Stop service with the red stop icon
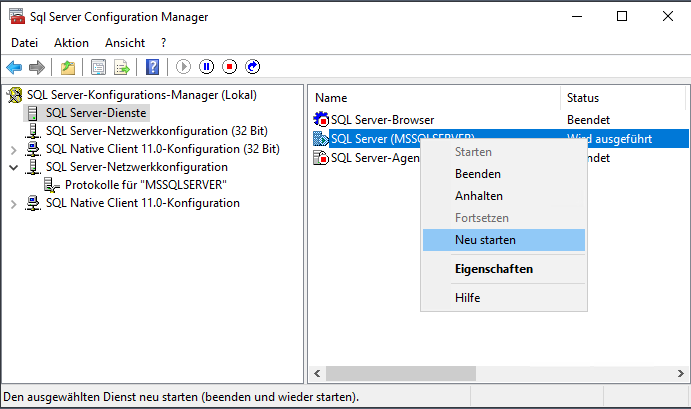Screen dimensions: 691x409 [x=230, y=67]
